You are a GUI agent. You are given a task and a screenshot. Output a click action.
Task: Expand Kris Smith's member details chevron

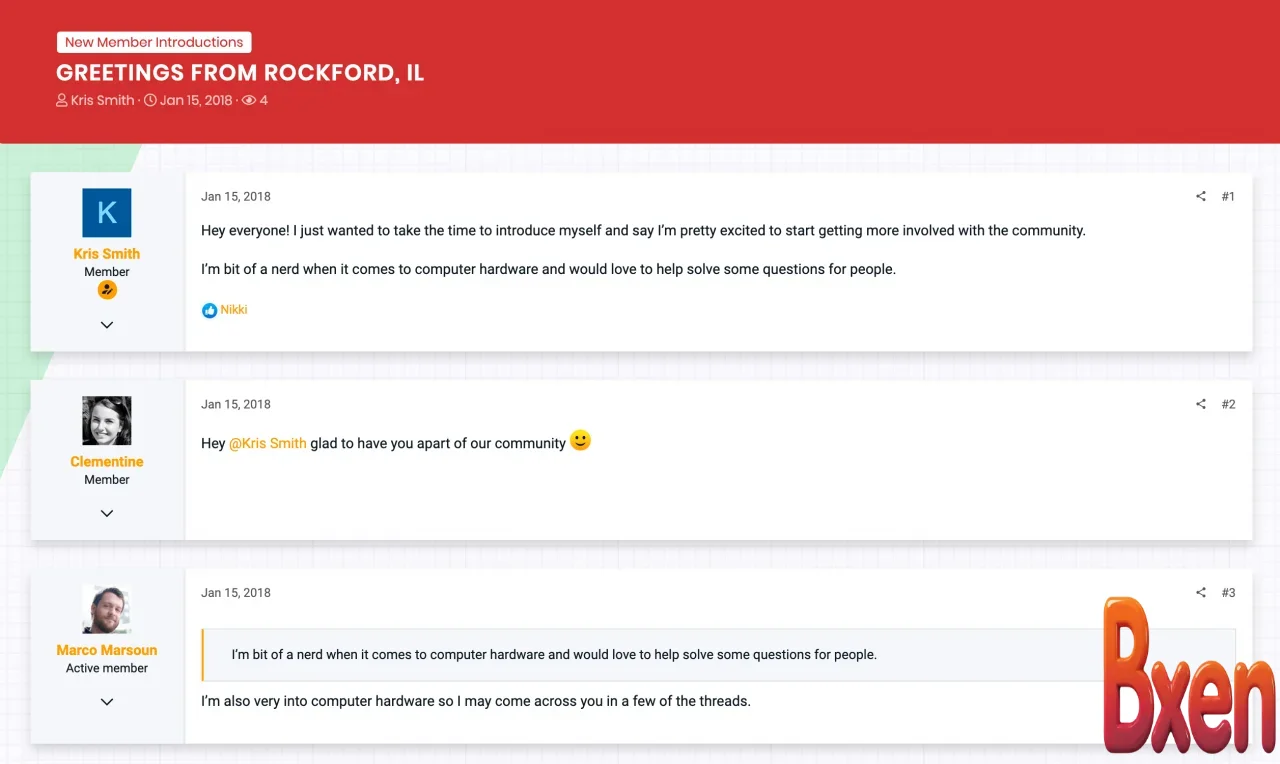click(x=107, y=324)
